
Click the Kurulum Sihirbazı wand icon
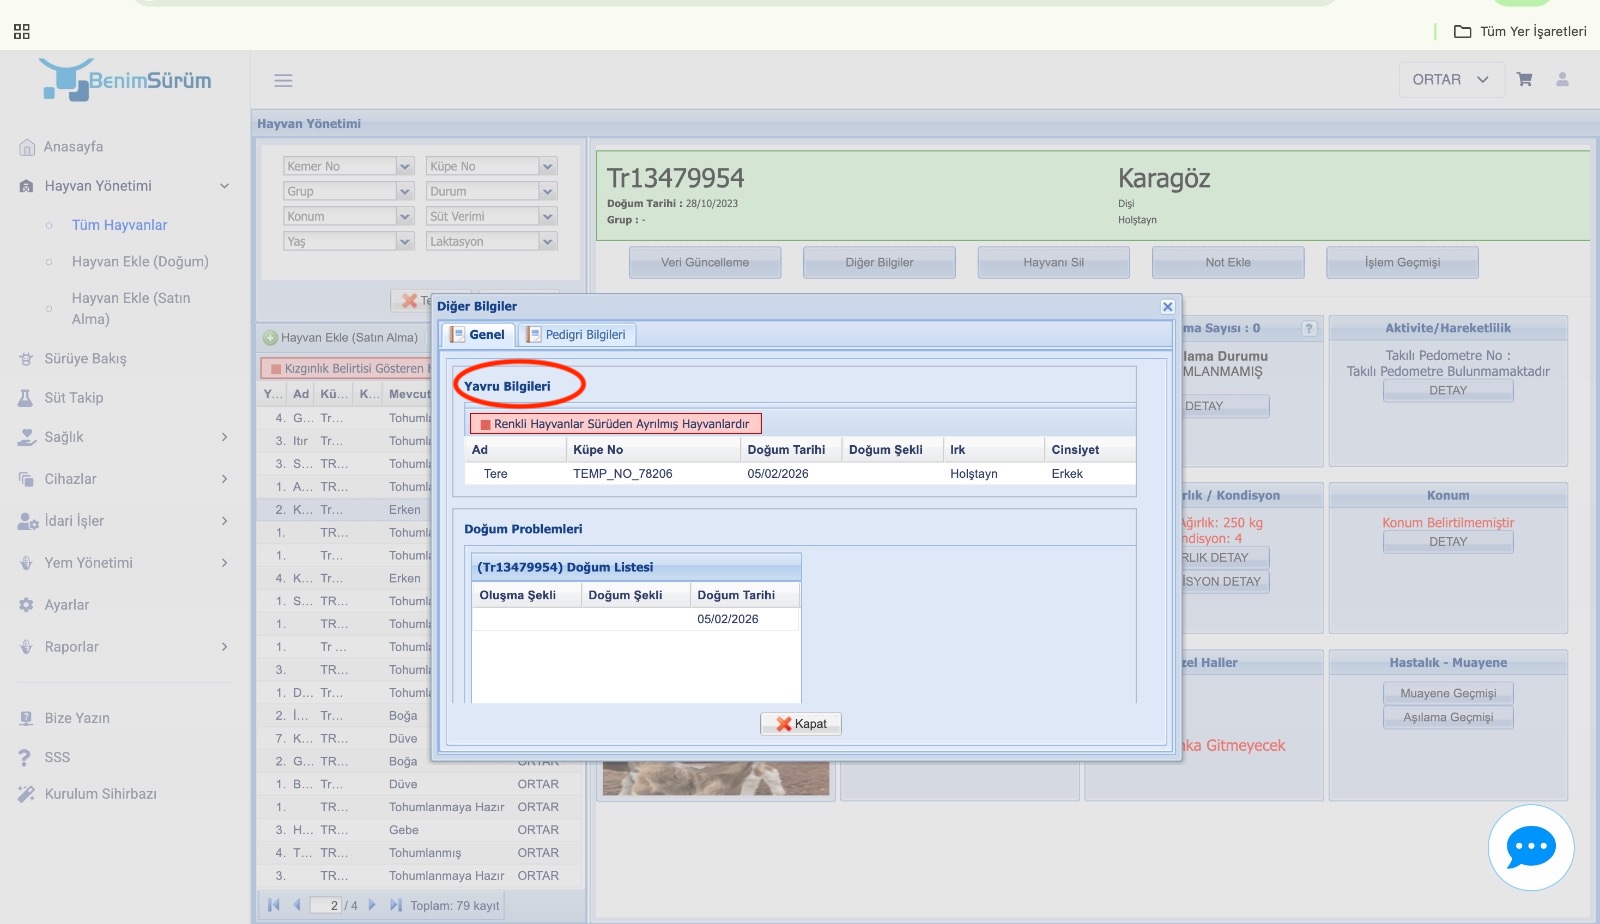click(26, 794)
